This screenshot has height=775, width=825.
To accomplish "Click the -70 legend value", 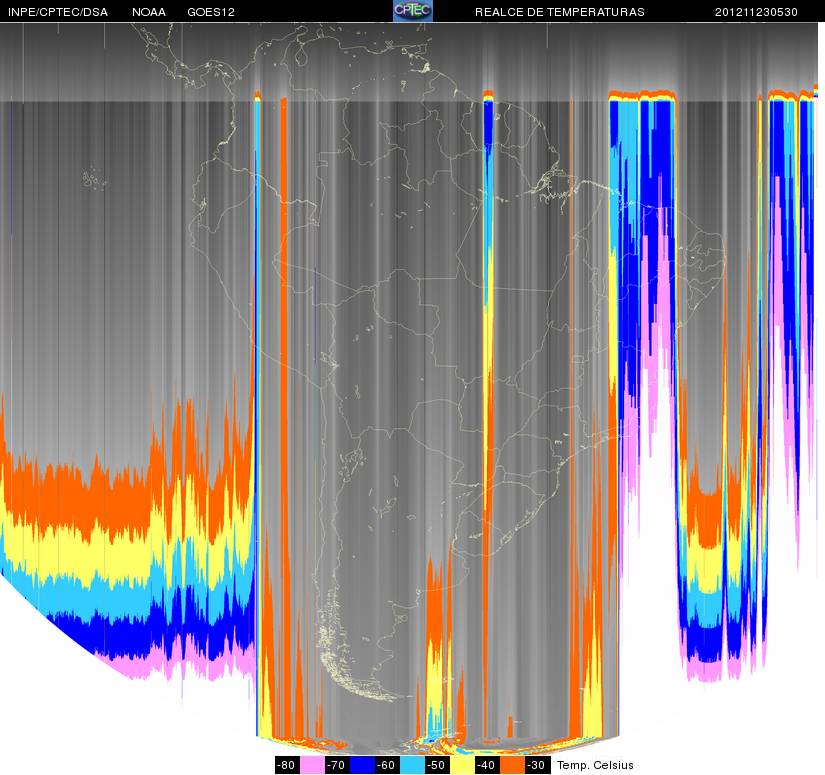I will coord(337,765).
